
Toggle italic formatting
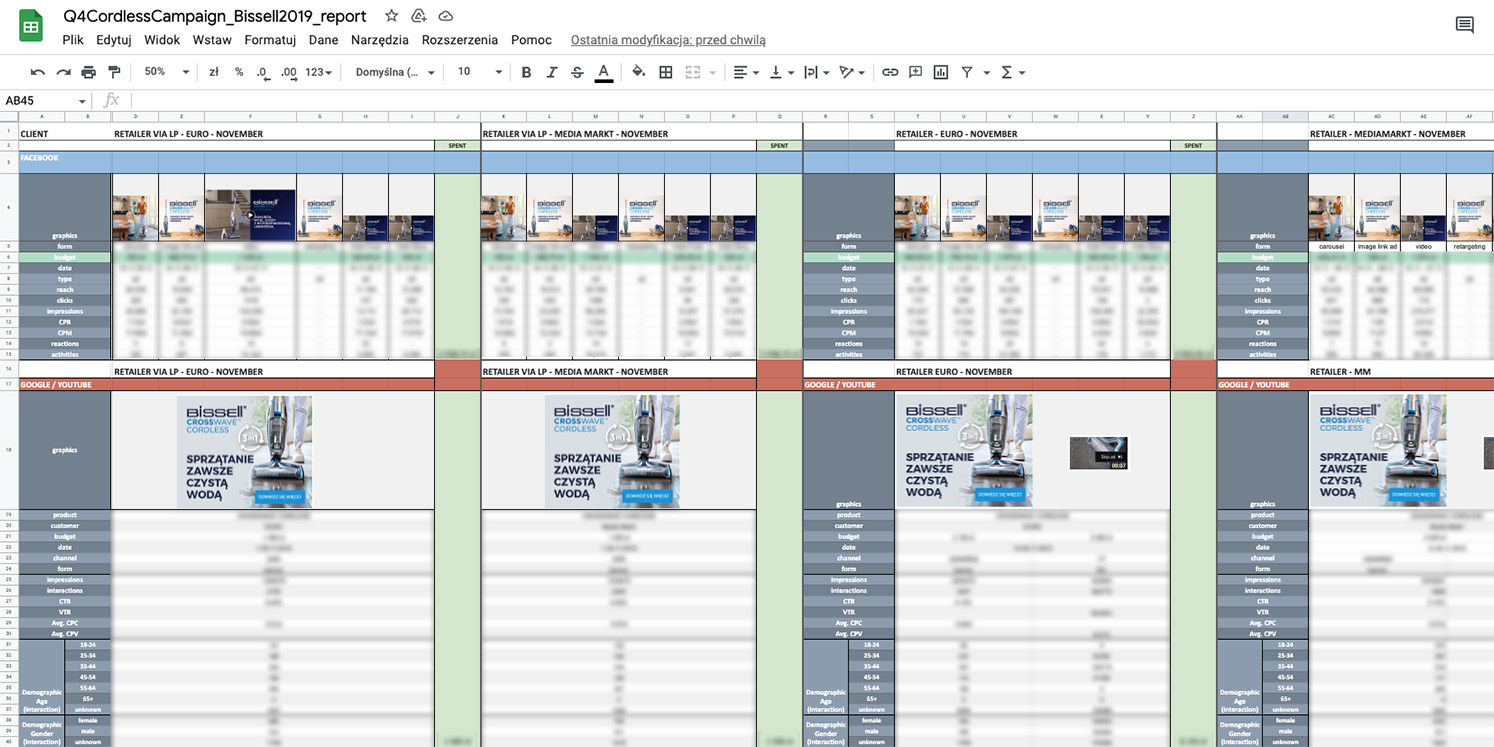coord(551,72)
